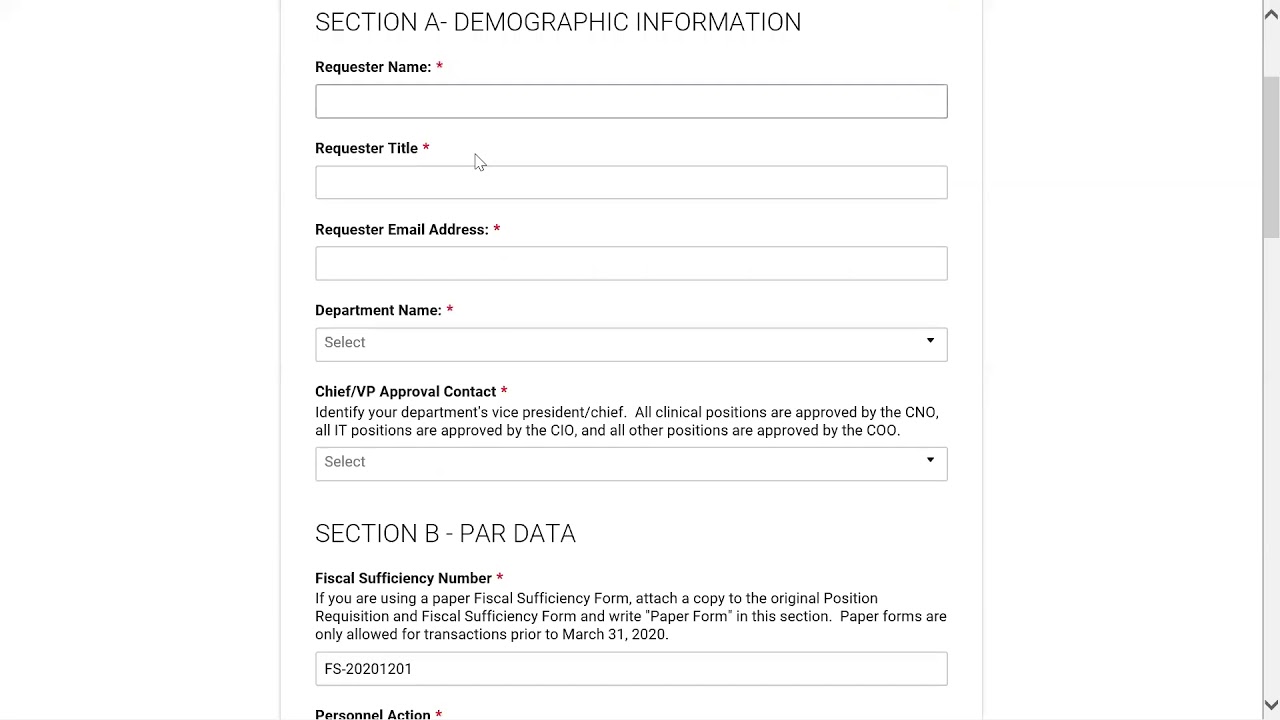Open the Chief/VP Approval Contact dropdown
This screenshot has height=720, width=1280.
pyautogui.click(x=620, y=462)
